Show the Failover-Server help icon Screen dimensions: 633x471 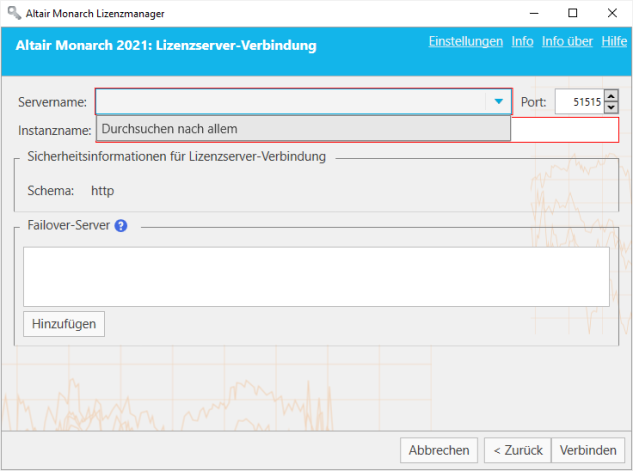tap(121, 226)
